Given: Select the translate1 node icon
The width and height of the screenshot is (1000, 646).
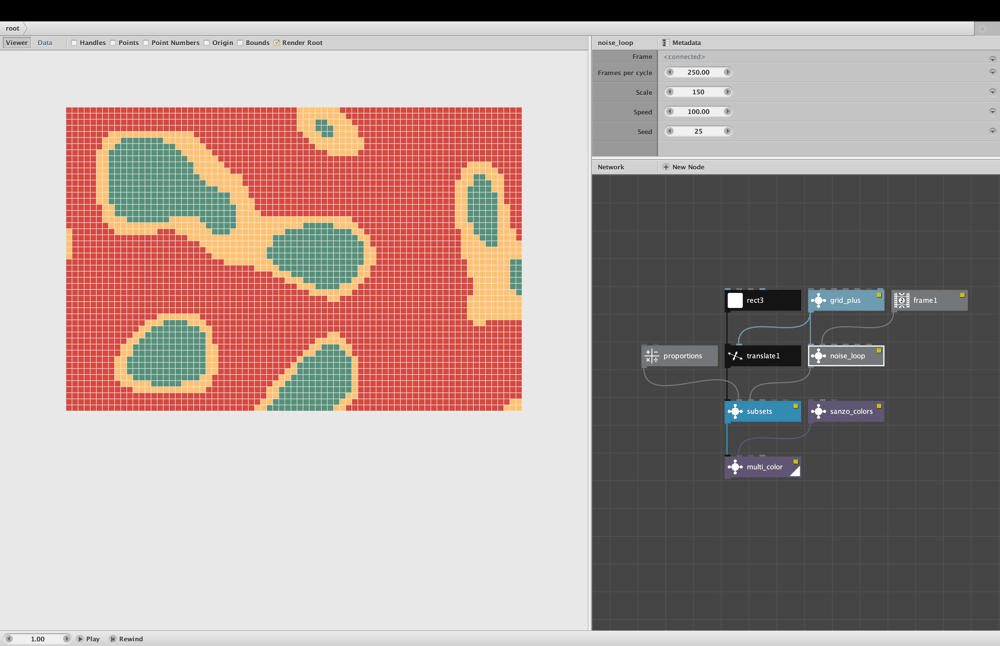Looking at the screenshot, I should 735,356.
